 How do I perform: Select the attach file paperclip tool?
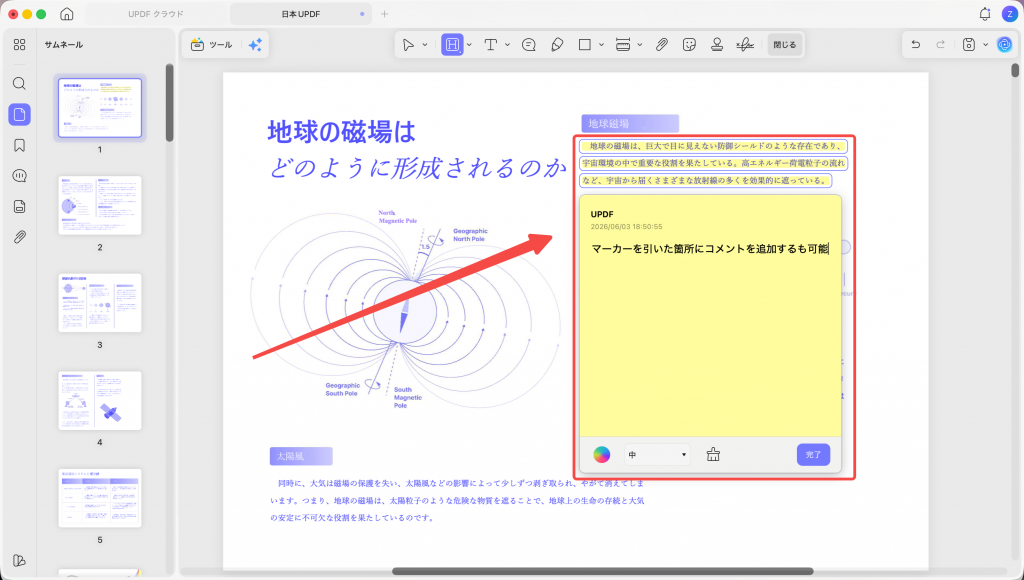coord(662,44)
